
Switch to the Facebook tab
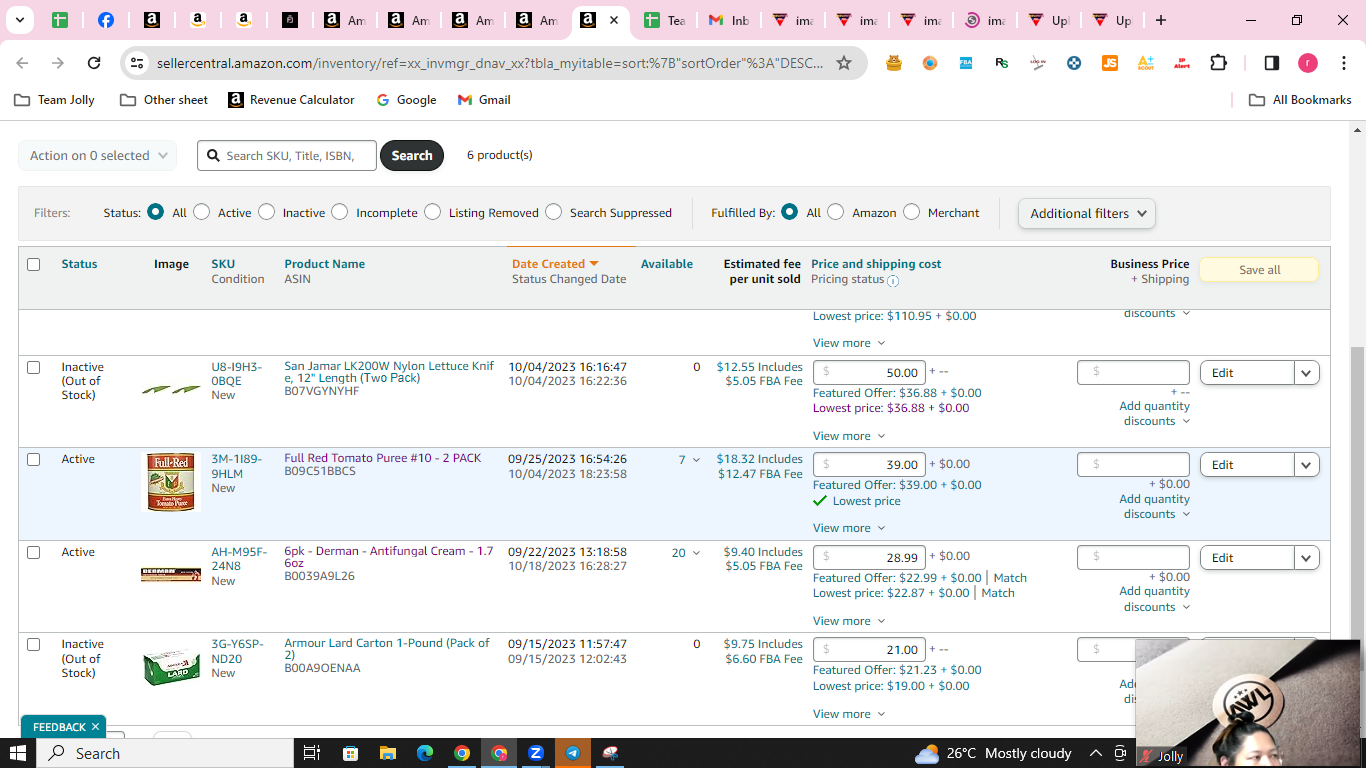(x=105, y=20)
